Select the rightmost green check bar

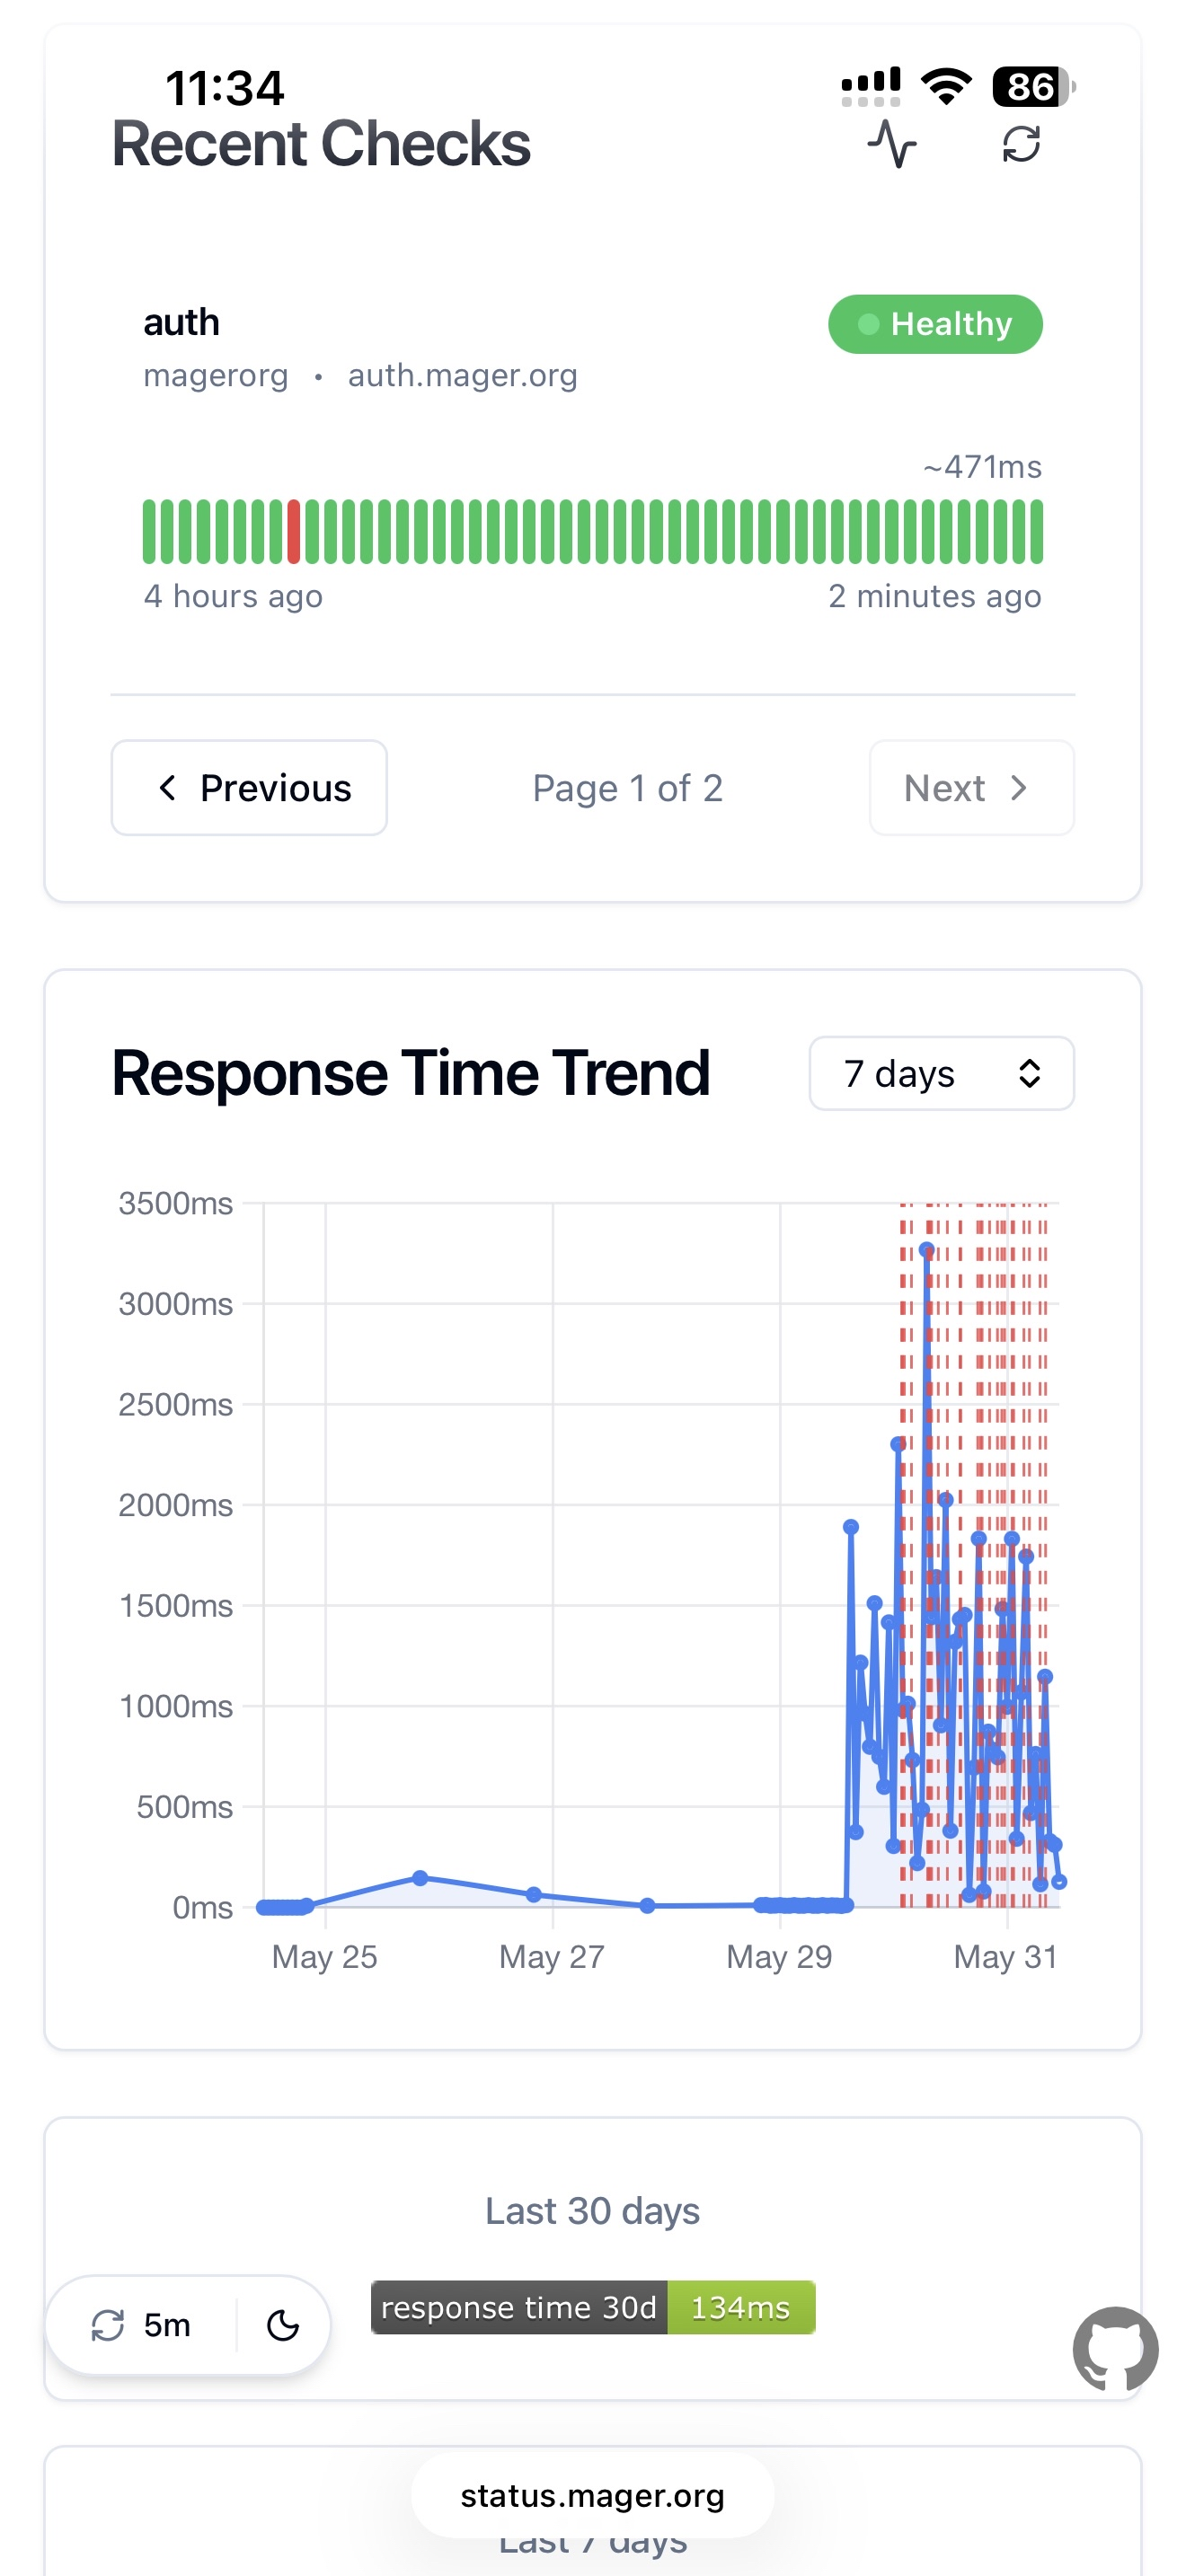coord(1036,532)
